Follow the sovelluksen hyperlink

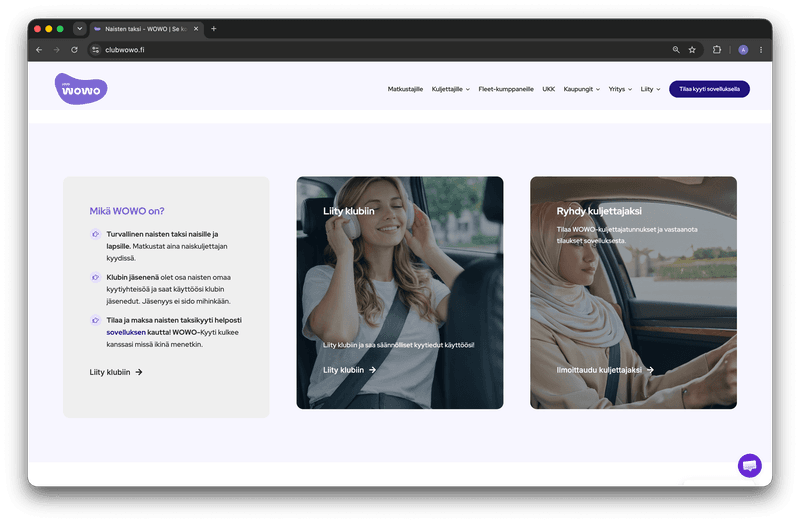click(x=126, y=332)
